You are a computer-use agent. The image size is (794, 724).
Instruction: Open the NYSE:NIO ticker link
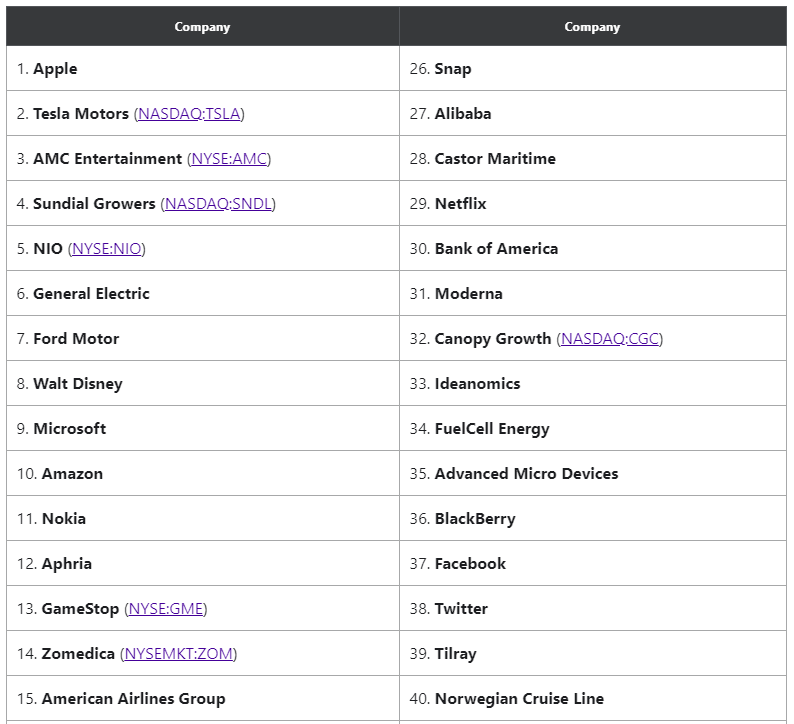point(107,249)
